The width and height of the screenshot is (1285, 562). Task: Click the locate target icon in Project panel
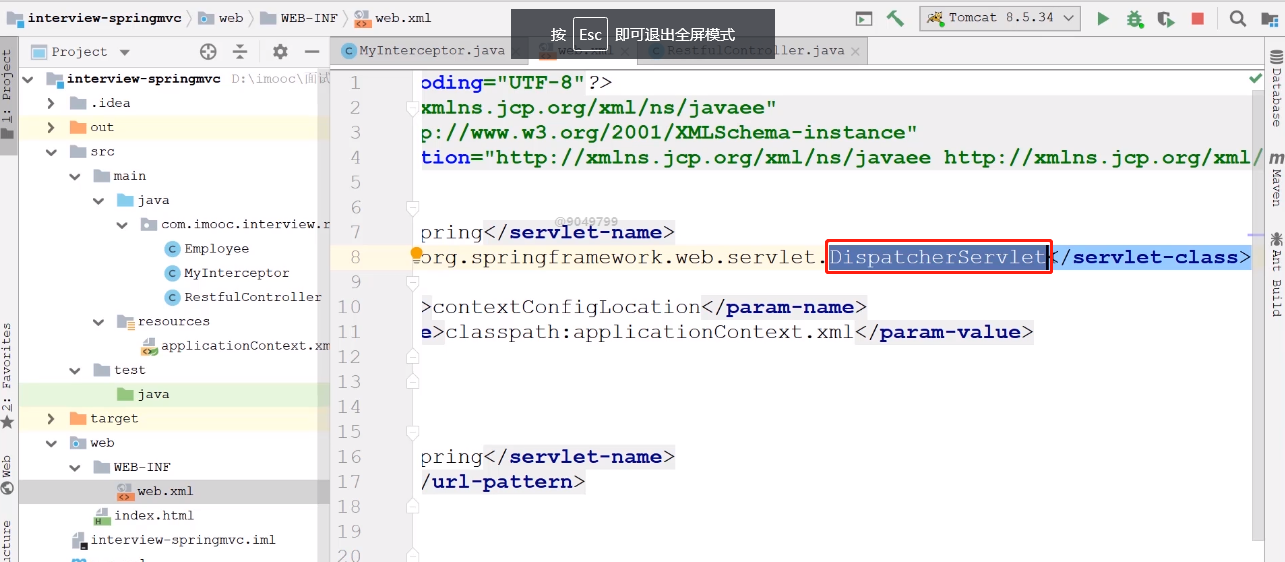[x=208, y=52]
